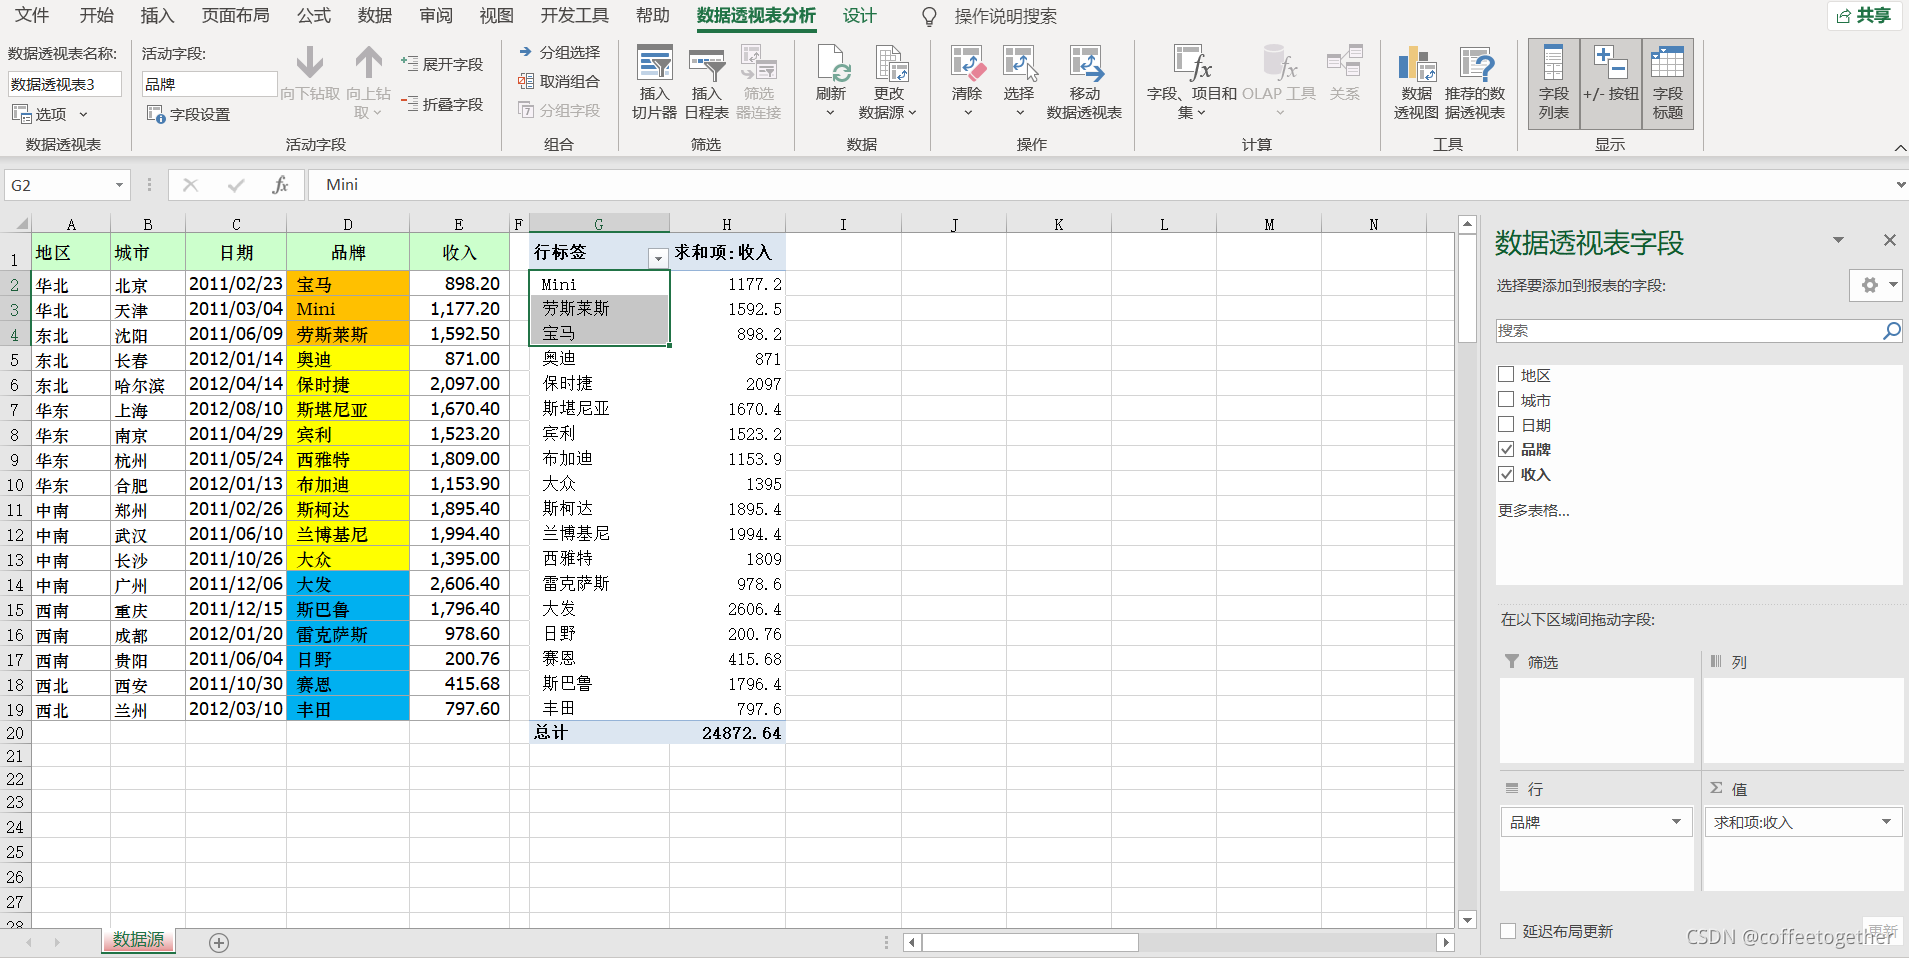Toggle the Field Headers display button
Screen dimensions: 1909x958
click(x=1667, y=84)
